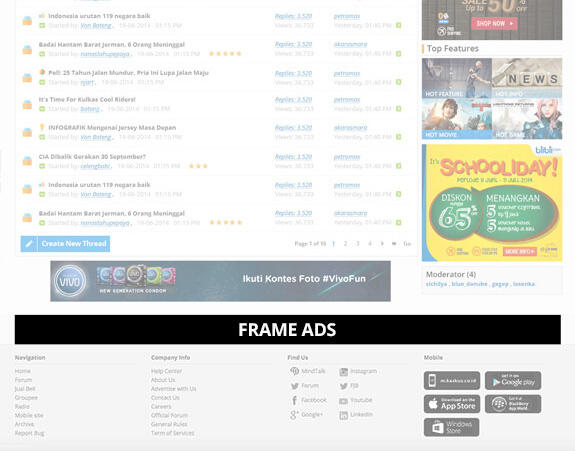
Task: Click the lightbulb icon before INFOGRAFIK thread title
Action: click(42, 127)
